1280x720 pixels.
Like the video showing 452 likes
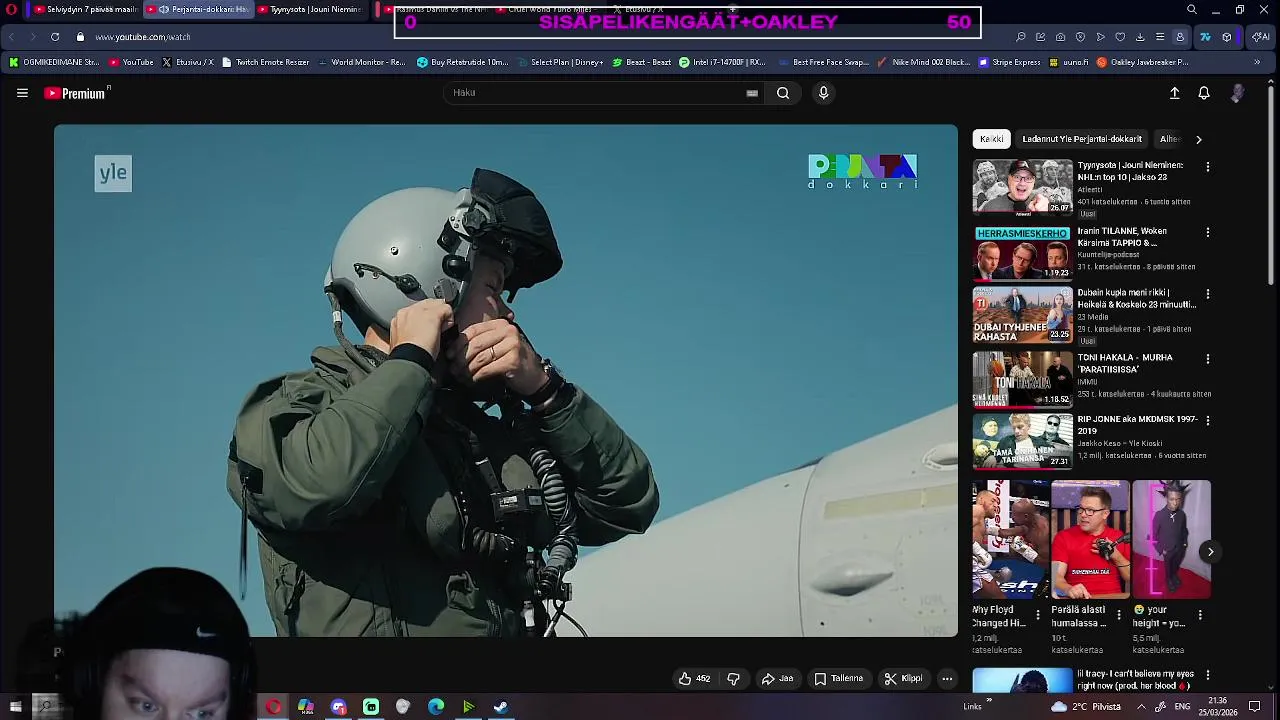pos(695,678)
